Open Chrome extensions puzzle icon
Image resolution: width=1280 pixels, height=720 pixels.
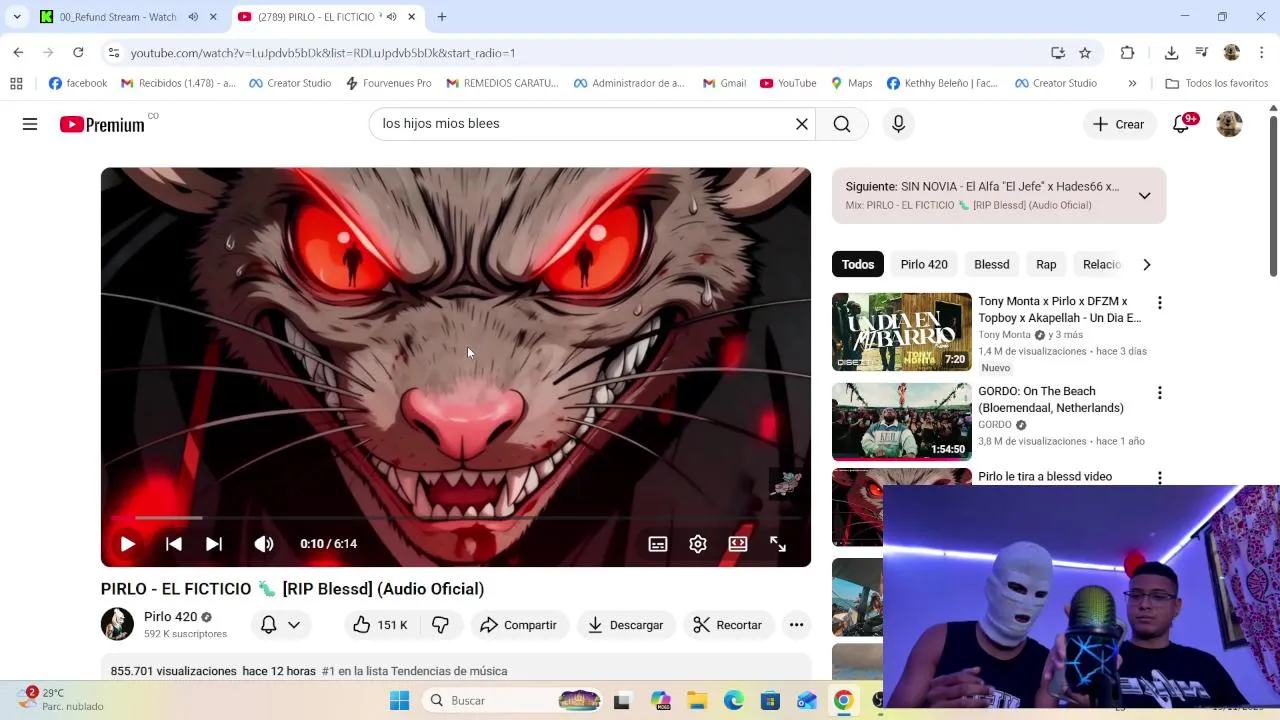click(1128, 53)
